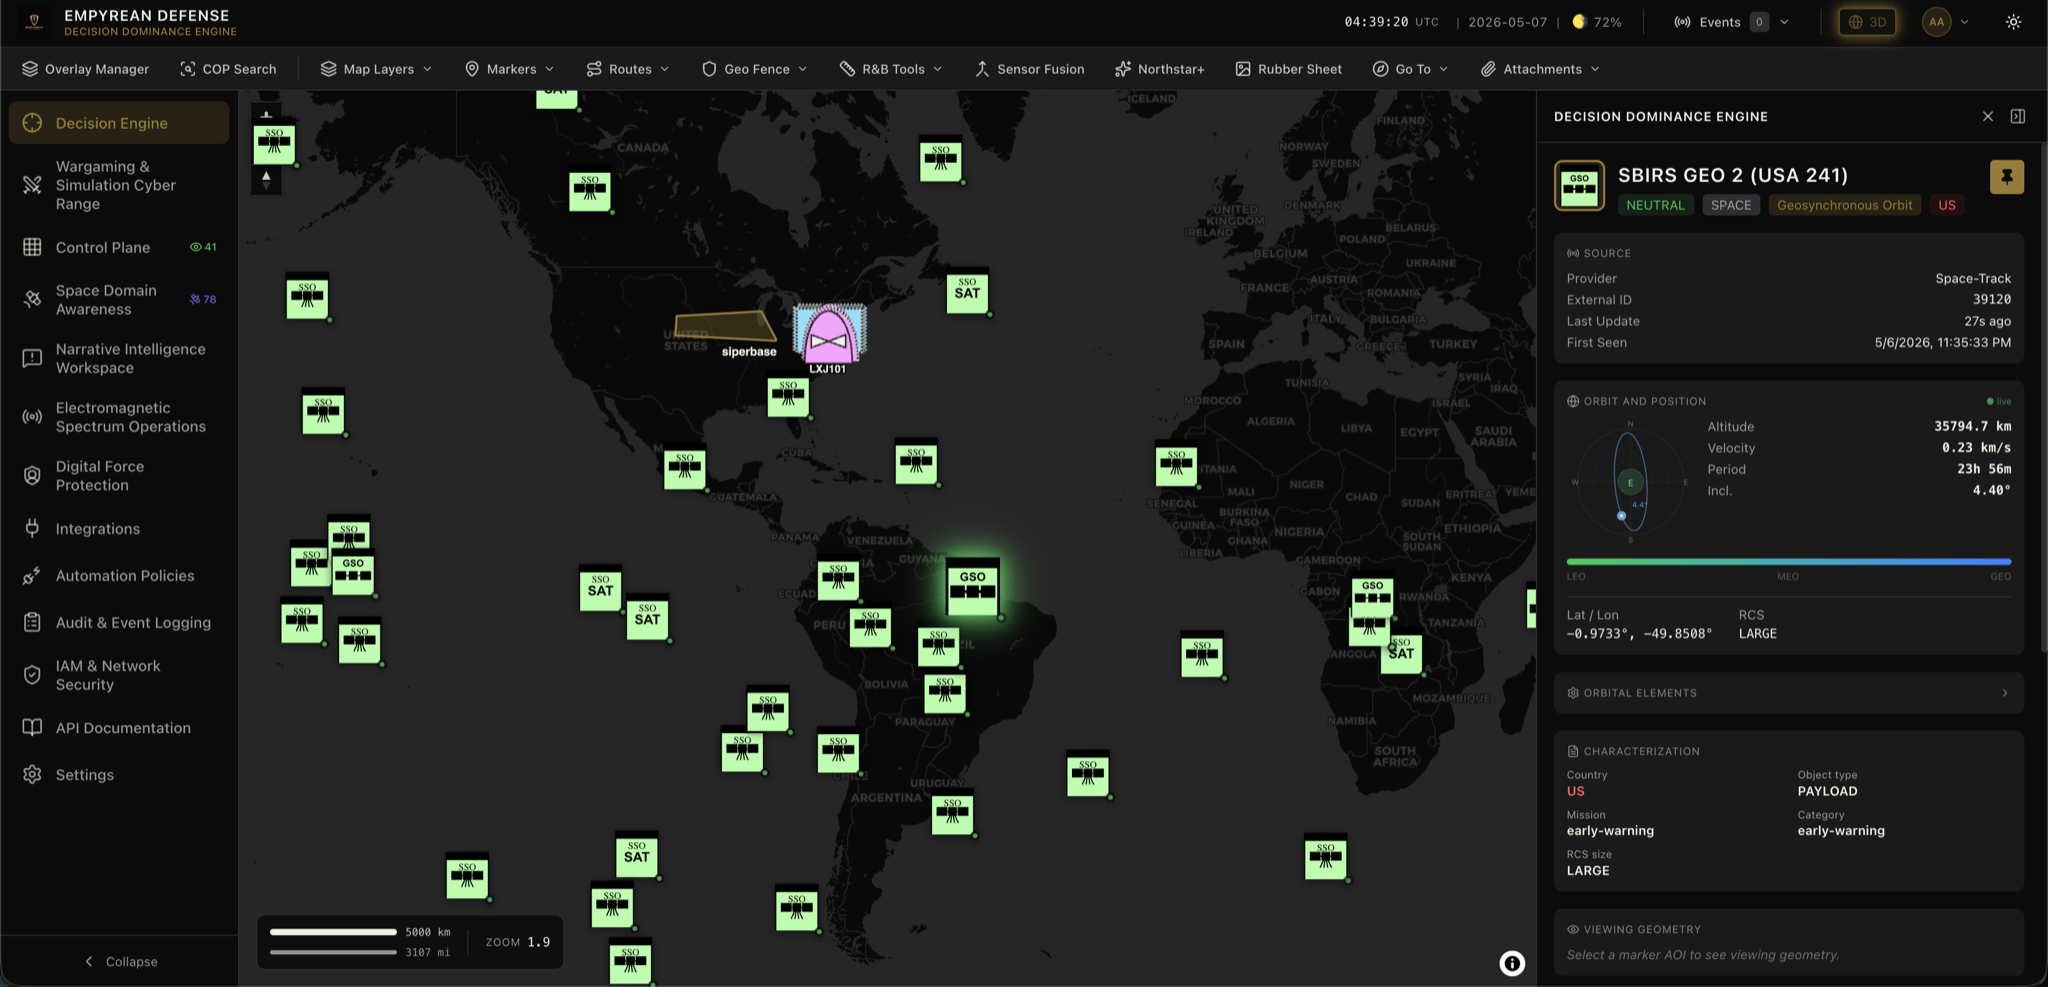Click Integrations plug icon
The image size is (2048, 987).
coord(32,528)
